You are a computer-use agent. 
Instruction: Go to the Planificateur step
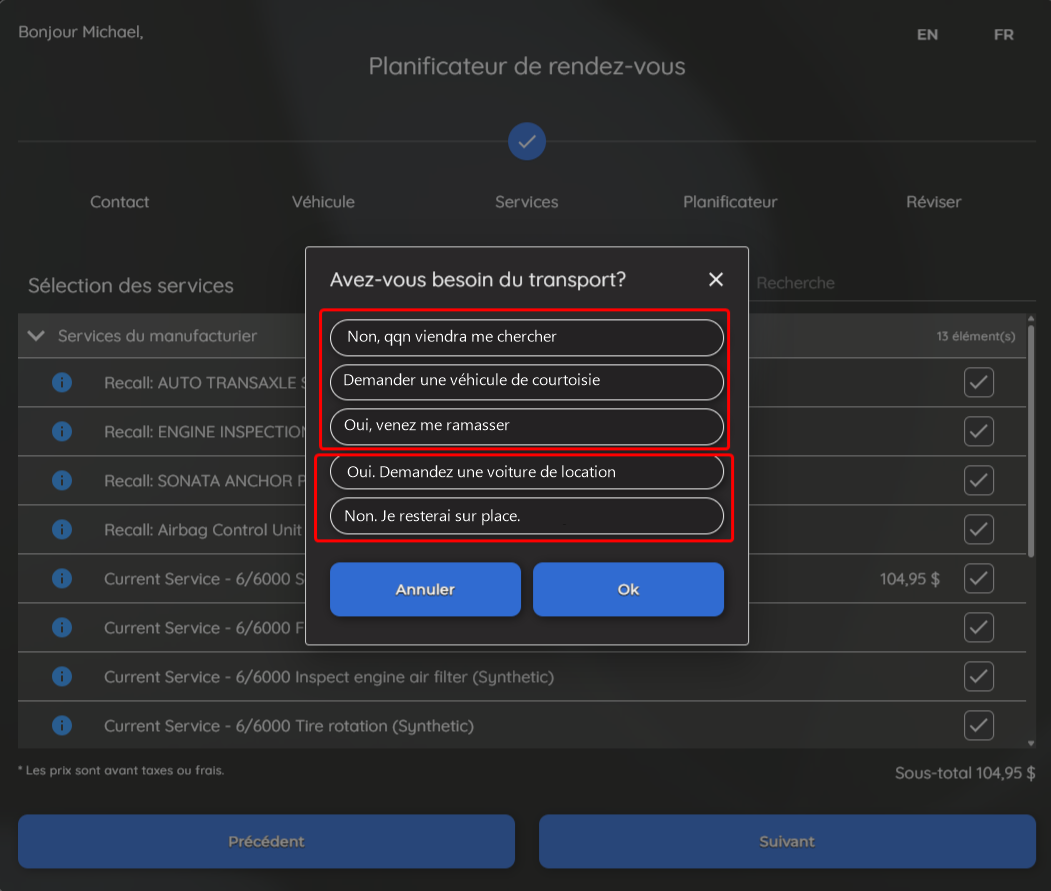(x=730, y=202)
